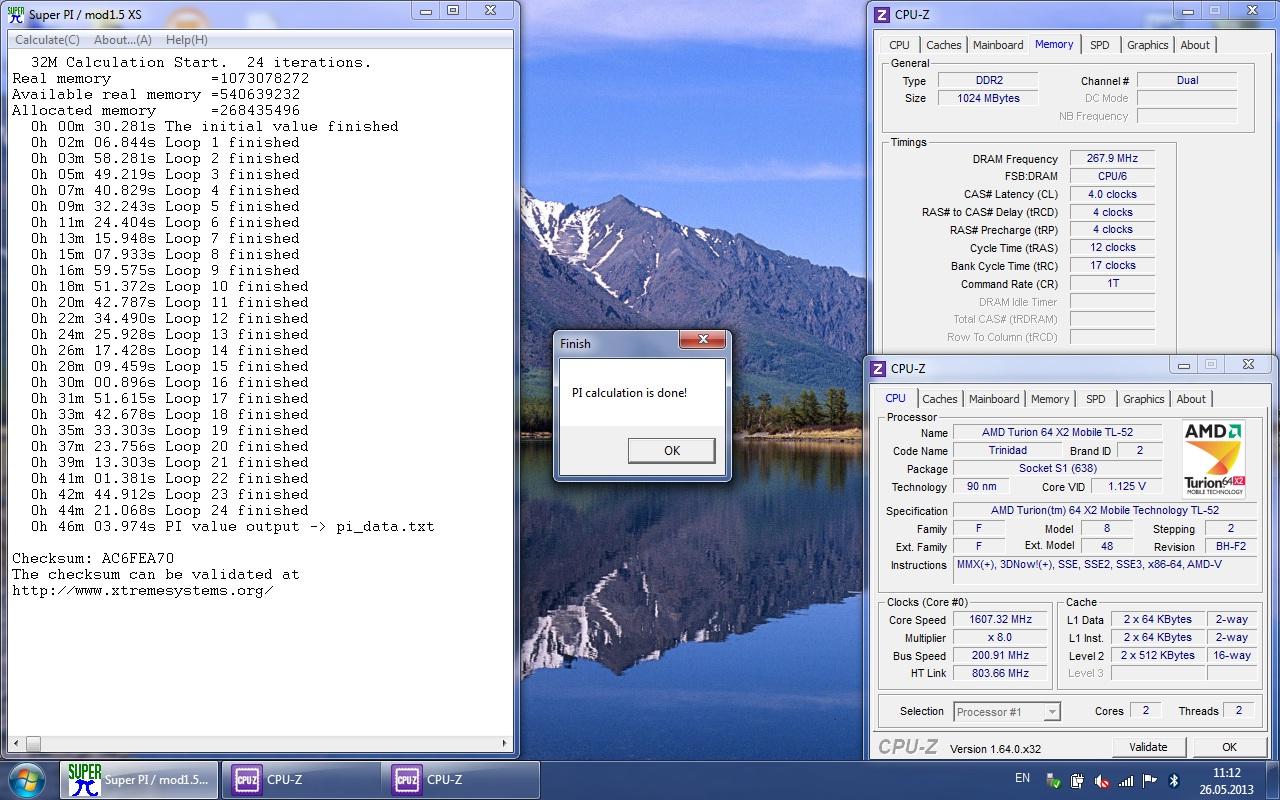The height and width of the screenshot is (800, 1280).
Task: Click the DRAM Frequency value 267.9 MHz
Action: coord(1112,159)
